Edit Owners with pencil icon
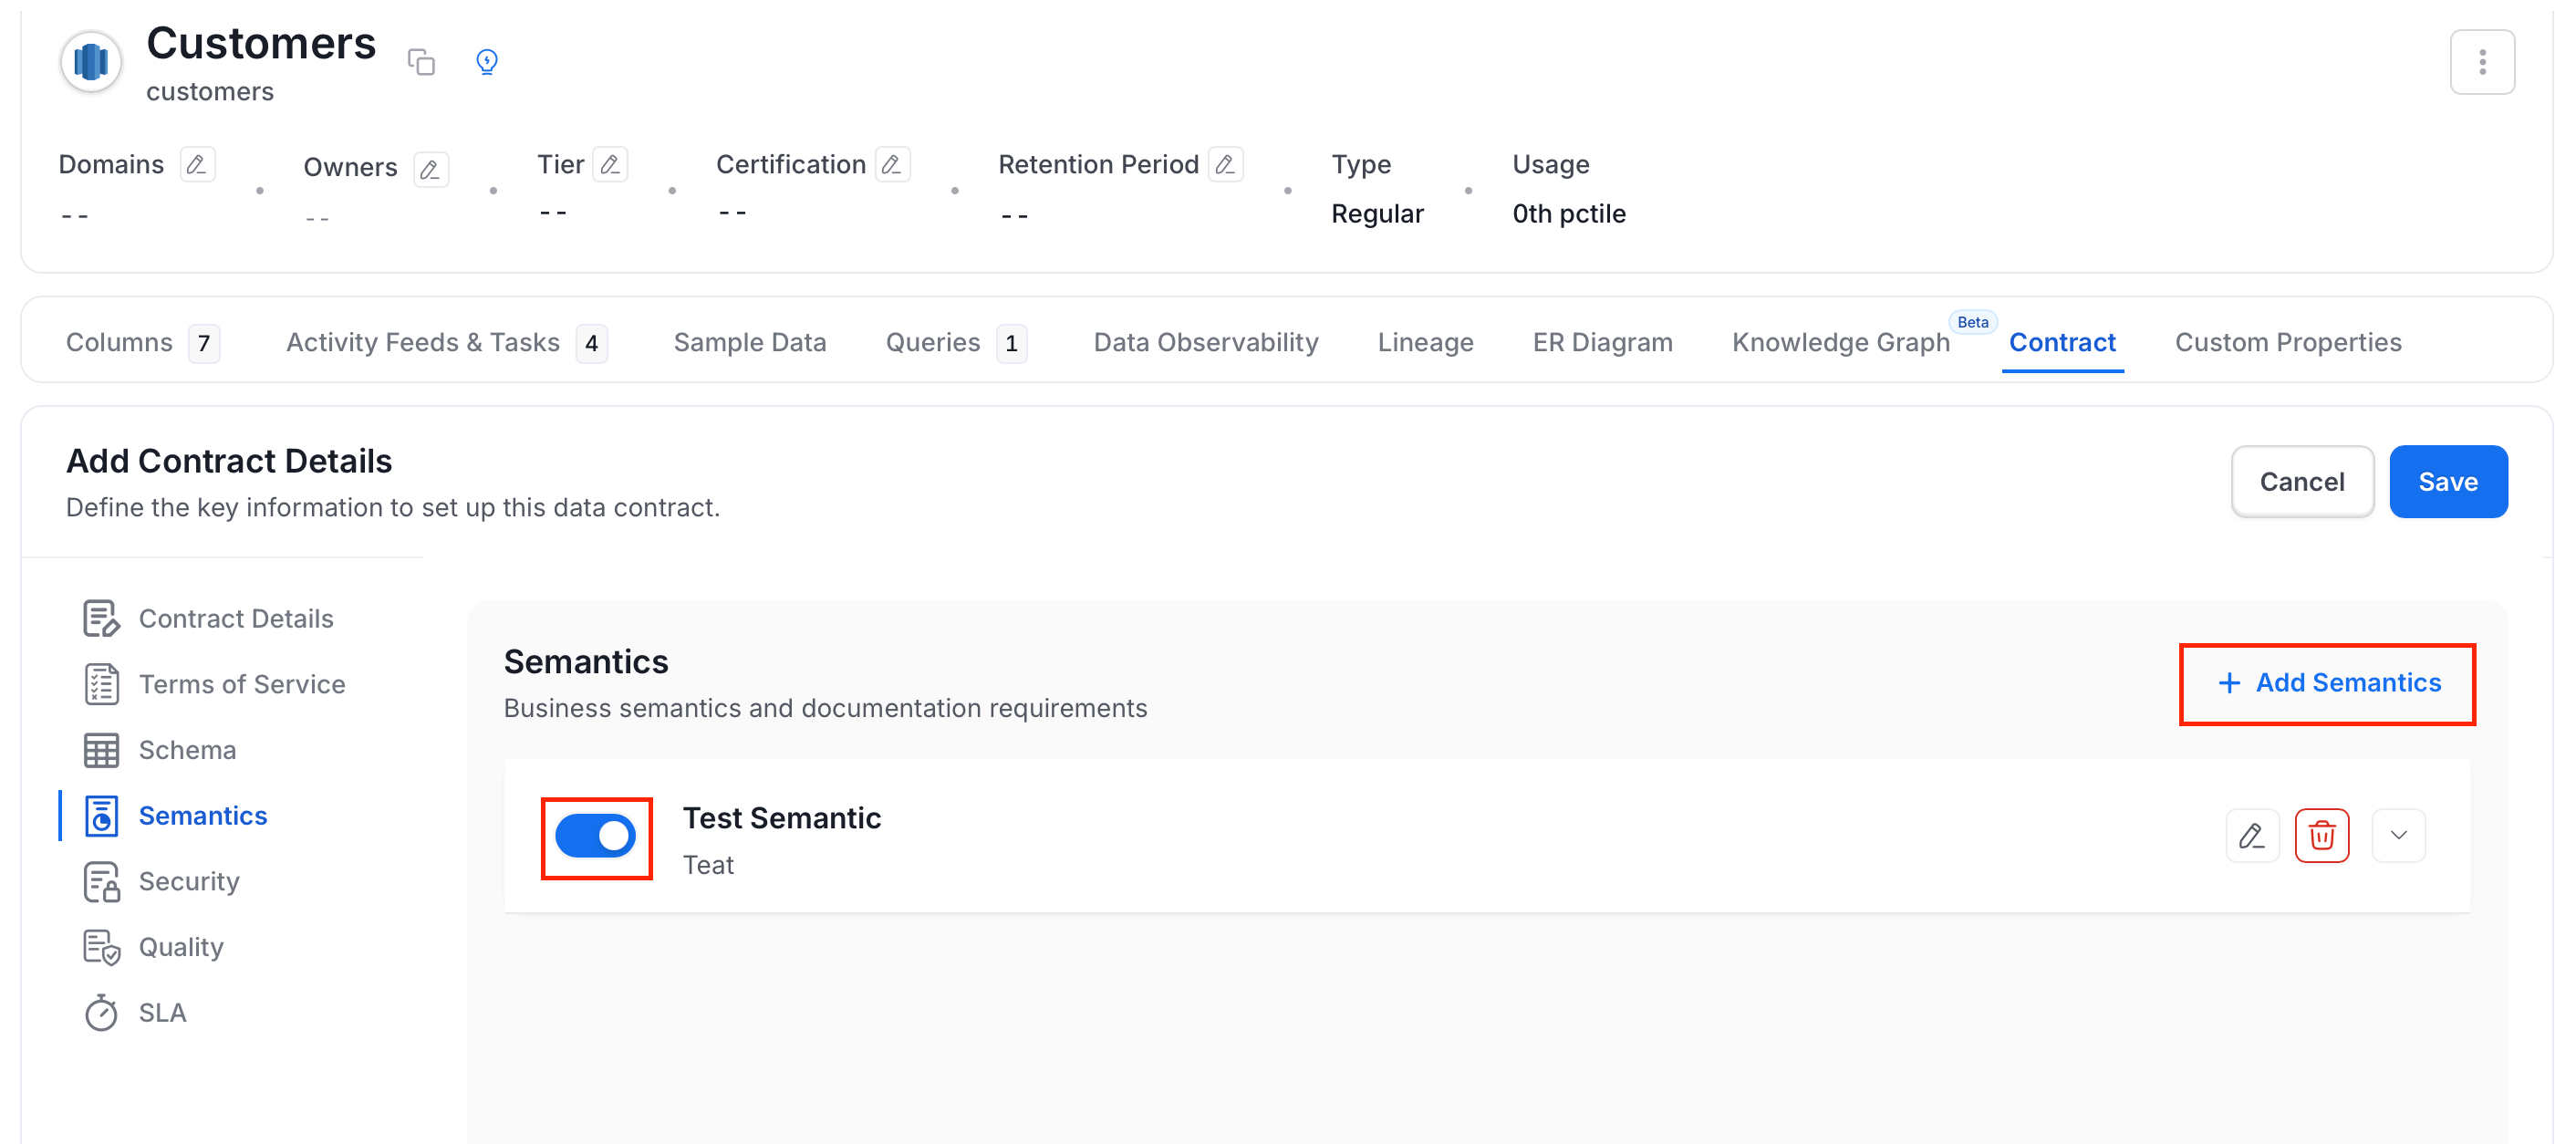This screenshot has width=2576, height=1144. [430, 169]
